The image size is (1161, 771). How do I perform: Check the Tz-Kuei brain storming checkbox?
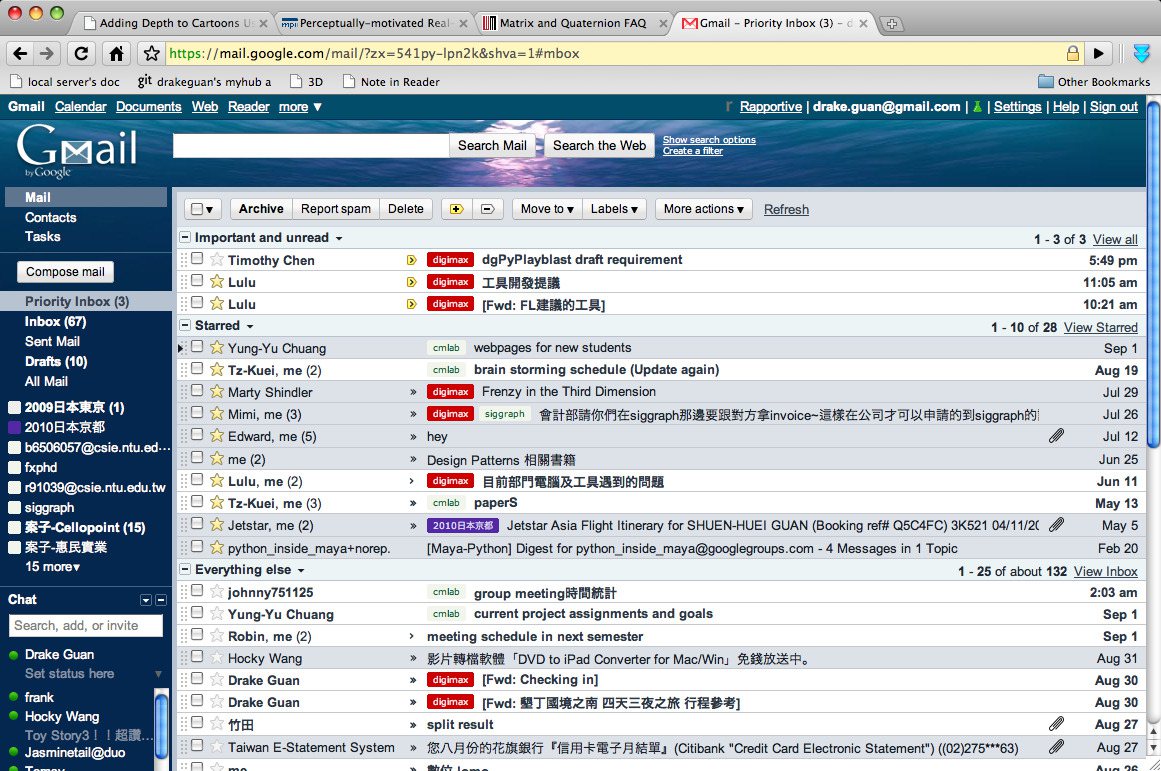[197, 368]
